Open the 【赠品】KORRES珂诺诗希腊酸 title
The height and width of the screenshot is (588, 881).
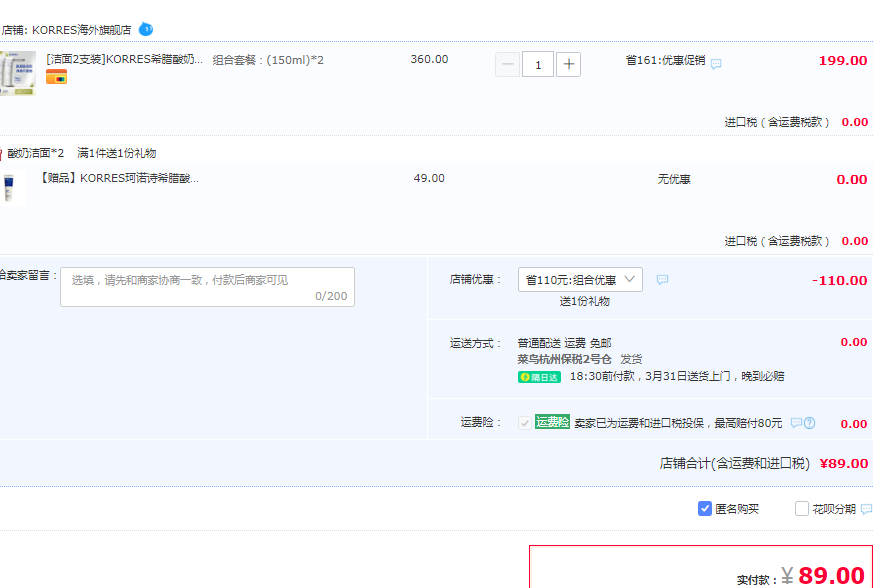point(119,179)
